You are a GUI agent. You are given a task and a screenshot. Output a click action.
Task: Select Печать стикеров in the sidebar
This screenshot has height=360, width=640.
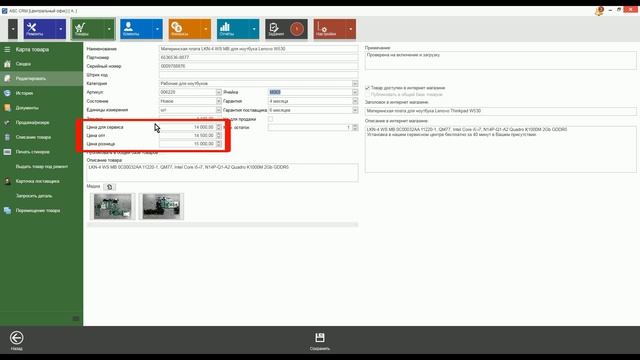tap(41, 152)
